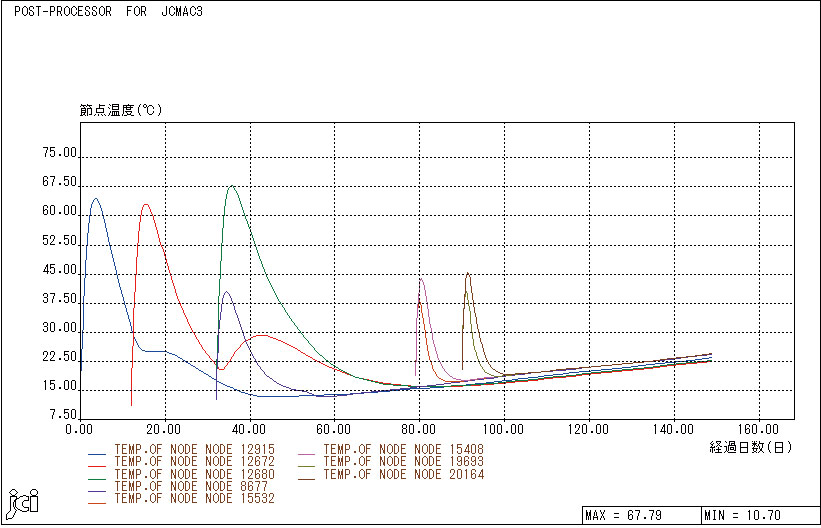Click legend entry TEMP.OF NODE NODE 15408

click(404, 449)
